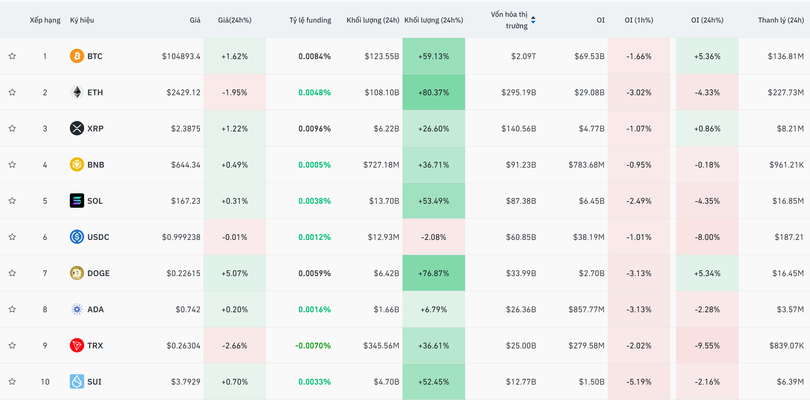Sort table by Xếp hạng column
This screenshot has height=400, width=810.
tap(44, 20)
